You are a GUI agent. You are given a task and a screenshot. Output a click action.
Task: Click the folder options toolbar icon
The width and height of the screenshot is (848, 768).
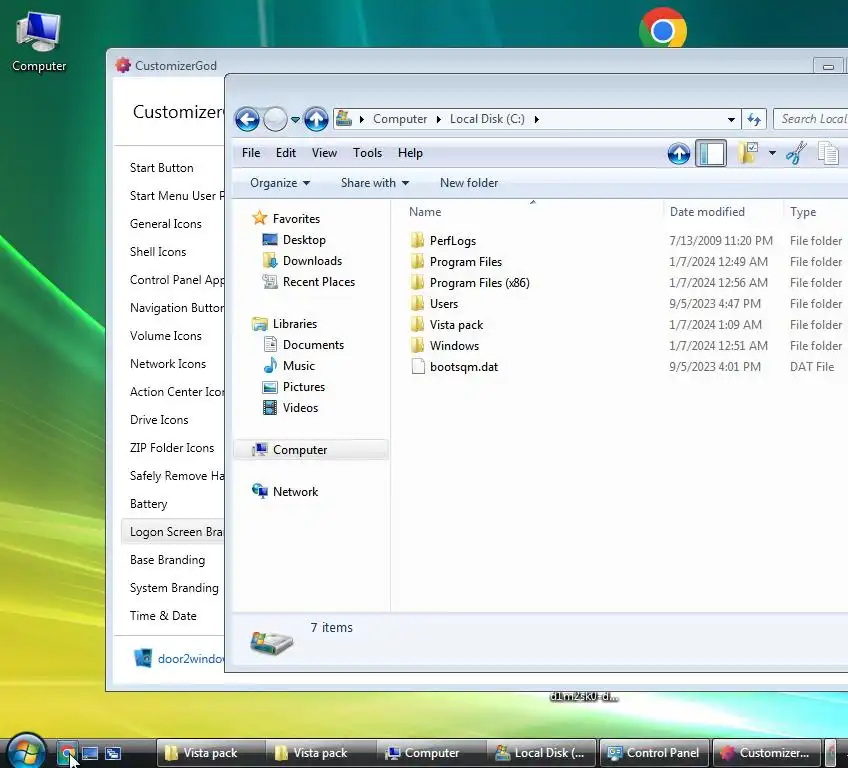click(748, 153)
